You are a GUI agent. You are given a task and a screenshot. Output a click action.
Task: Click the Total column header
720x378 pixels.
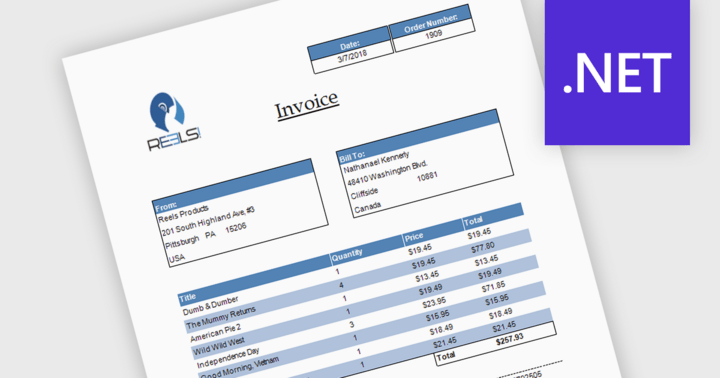point(473,221)
